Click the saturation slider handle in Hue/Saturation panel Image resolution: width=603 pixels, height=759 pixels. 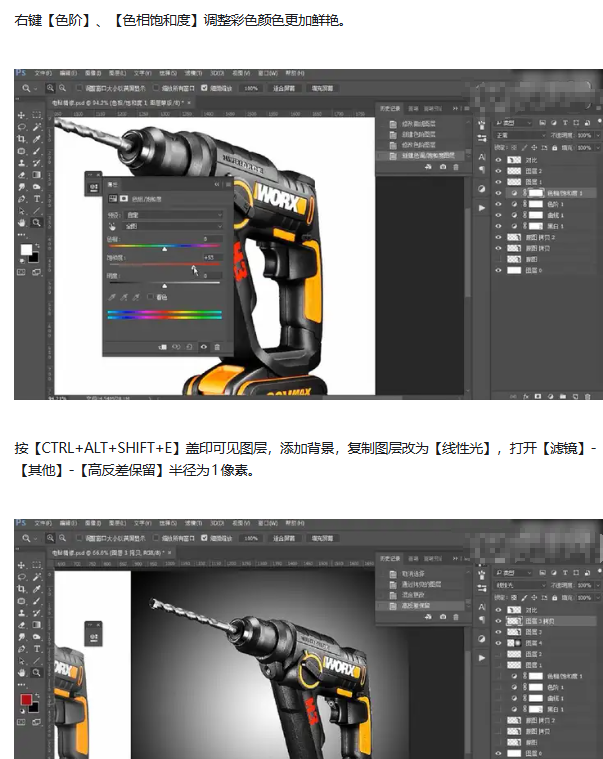pyautogui.click(x=194, y=268)
